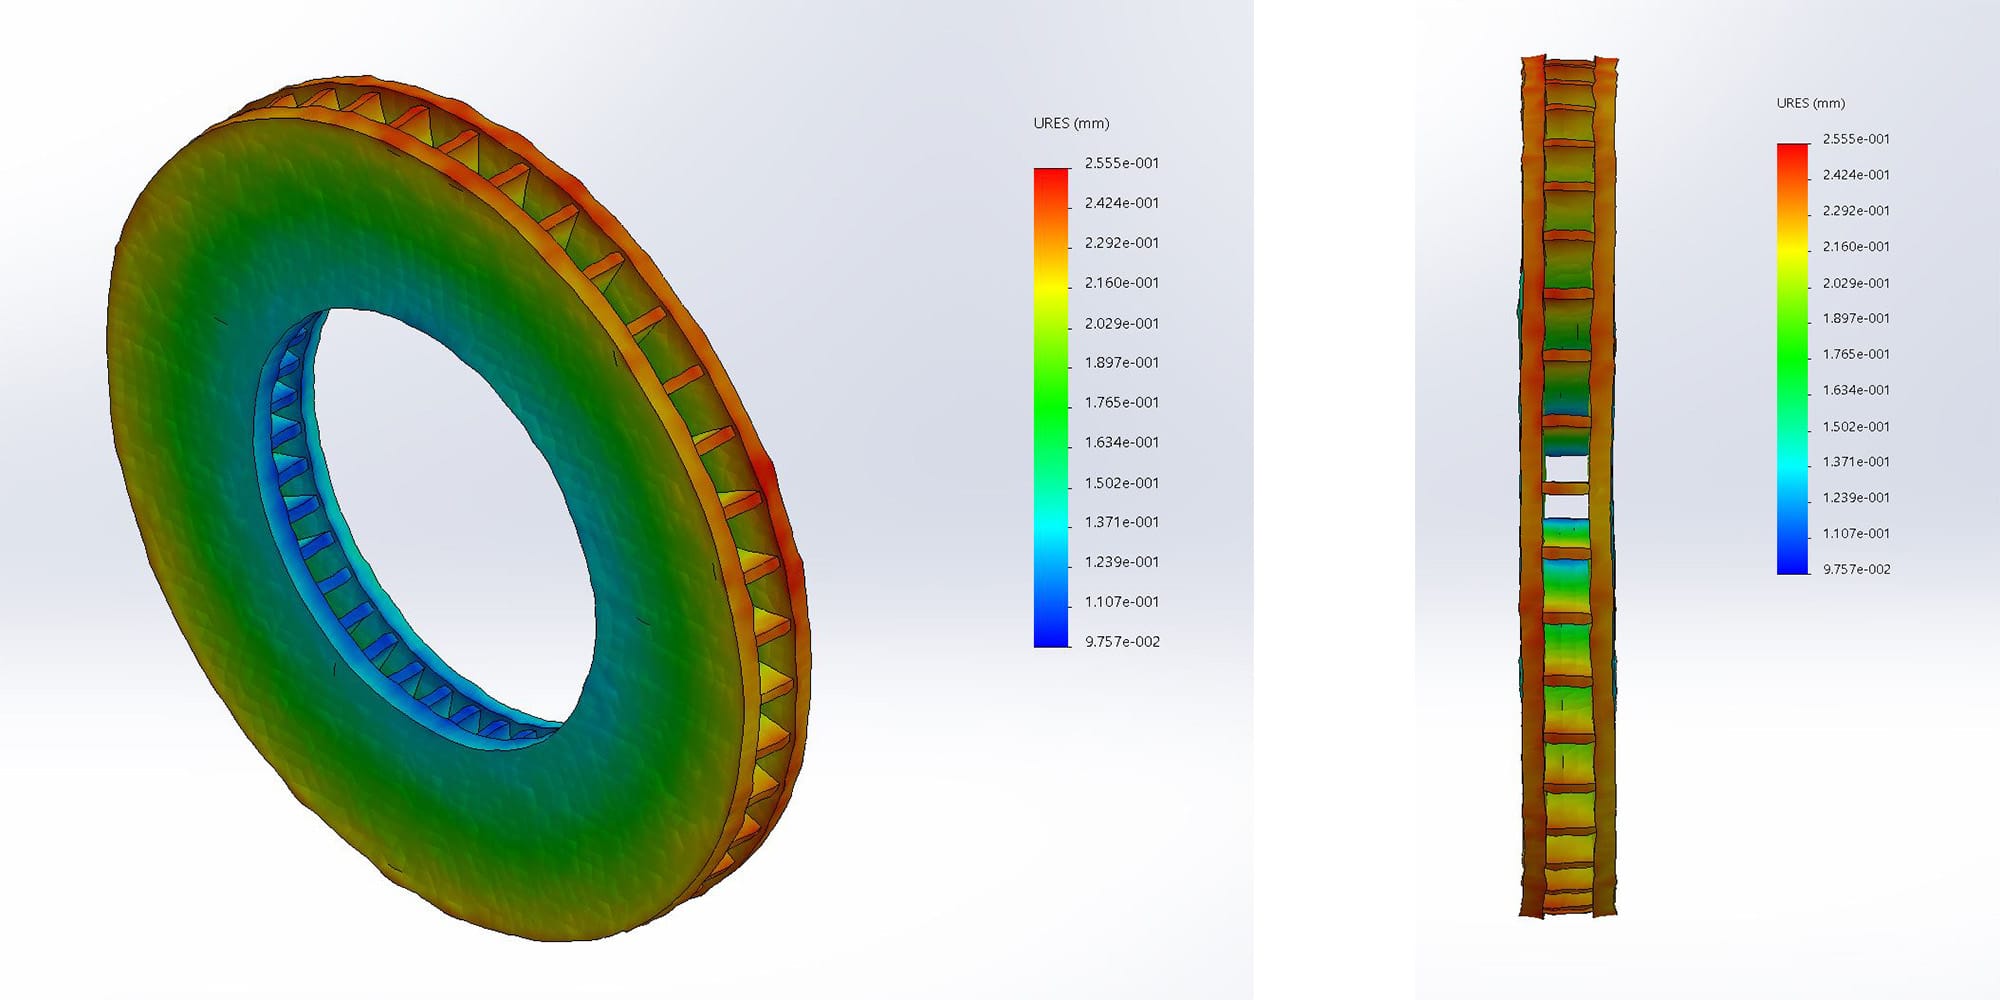Click the right legend title URES (mm)
2000x1000 pixels.
point(1811,103)
